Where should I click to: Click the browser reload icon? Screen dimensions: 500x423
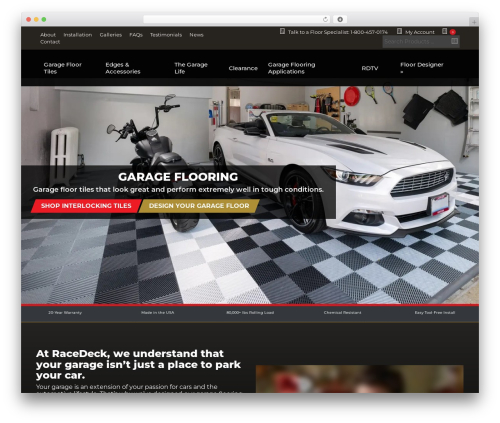click(x=325, y=19)
